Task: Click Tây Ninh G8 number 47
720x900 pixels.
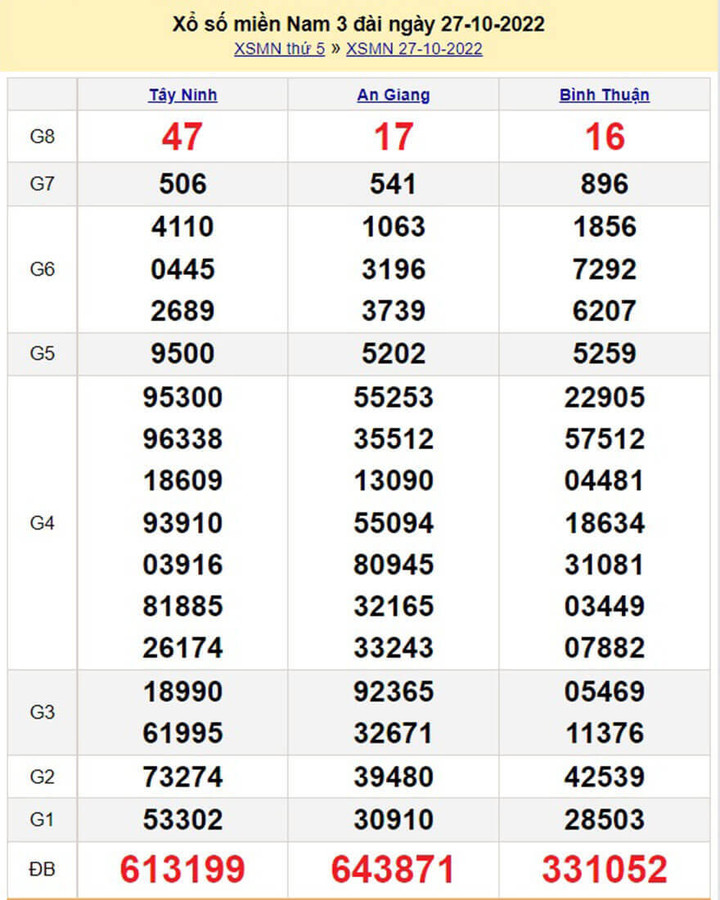Action: (x=182, y=137)
